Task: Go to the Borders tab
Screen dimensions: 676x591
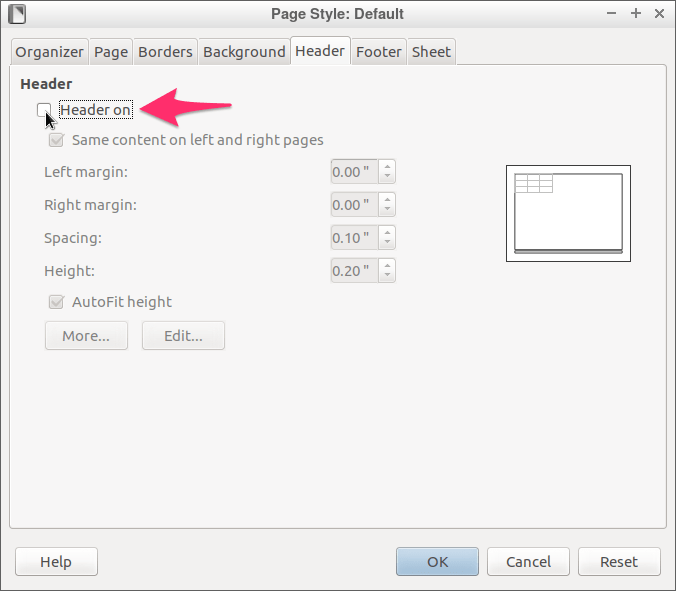Action: [x=165, y=52]
